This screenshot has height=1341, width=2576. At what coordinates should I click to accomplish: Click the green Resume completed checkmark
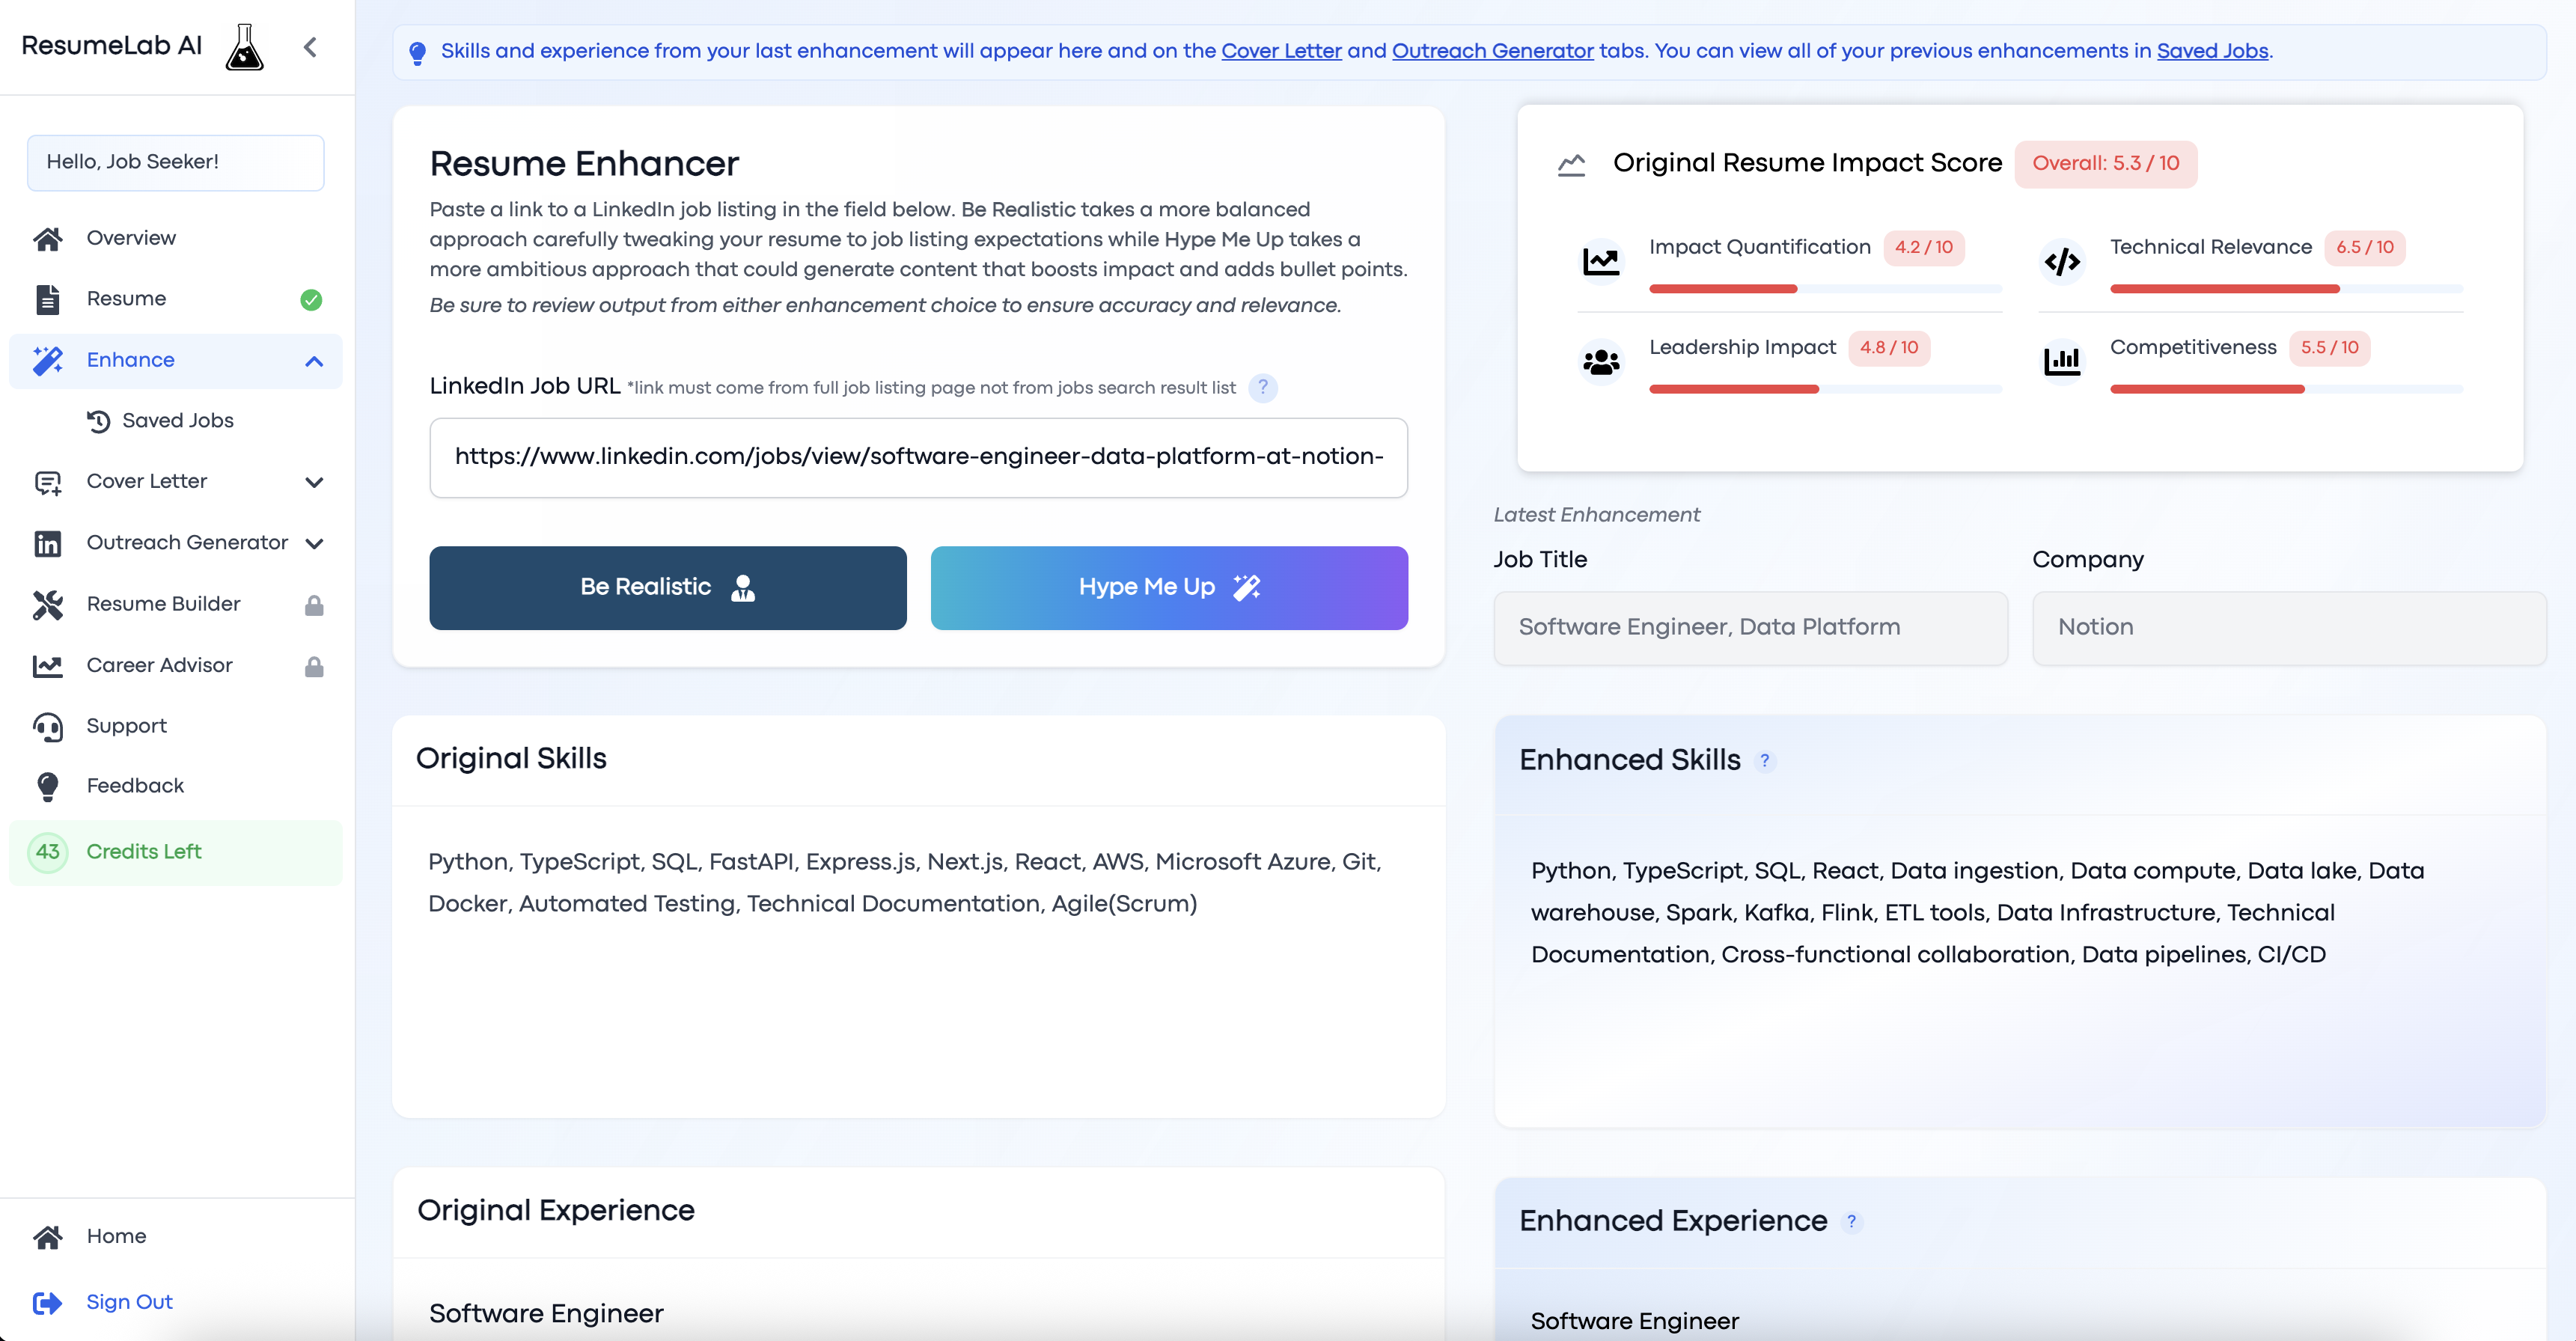[311, 299]
